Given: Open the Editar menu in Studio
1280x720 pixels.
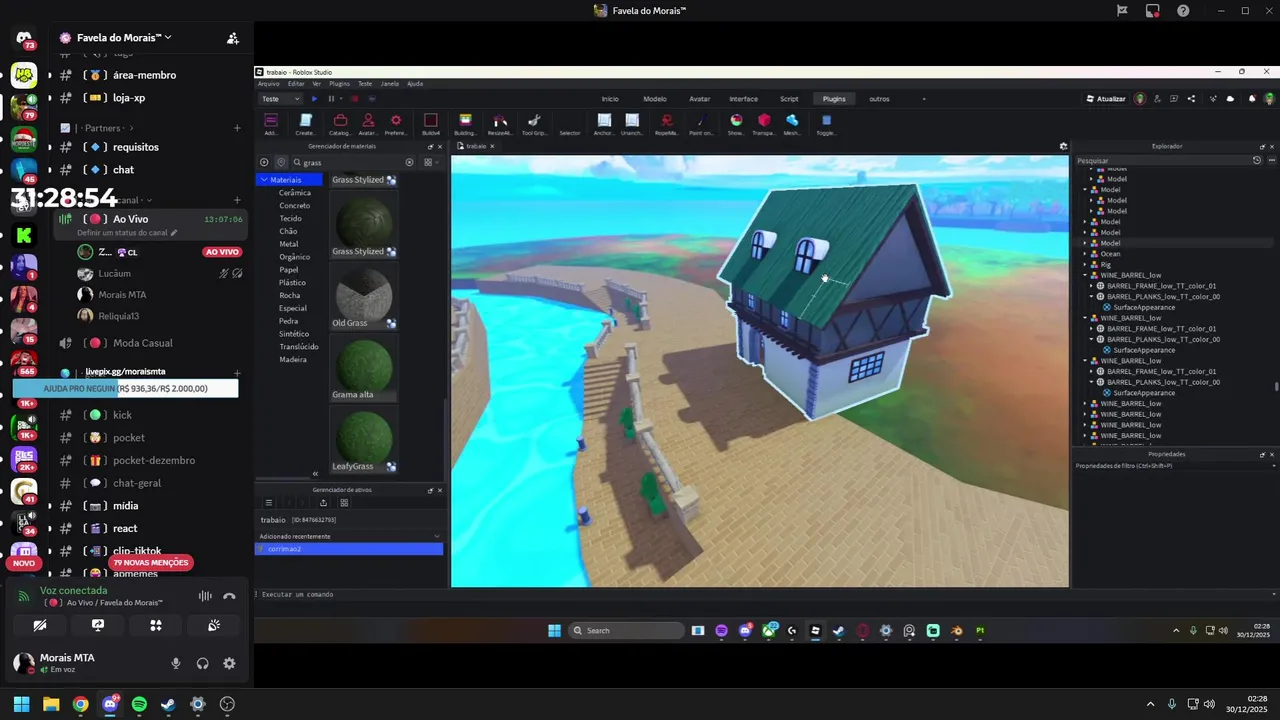Looking at the screenshot, I should [x=296, y=84].
